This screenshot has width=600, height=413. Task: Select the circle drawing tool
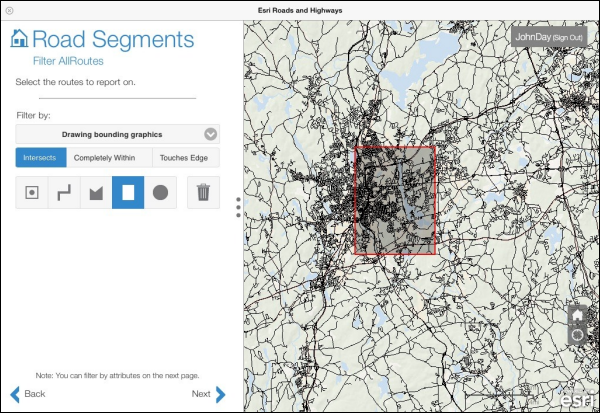(x=160, y=192)
